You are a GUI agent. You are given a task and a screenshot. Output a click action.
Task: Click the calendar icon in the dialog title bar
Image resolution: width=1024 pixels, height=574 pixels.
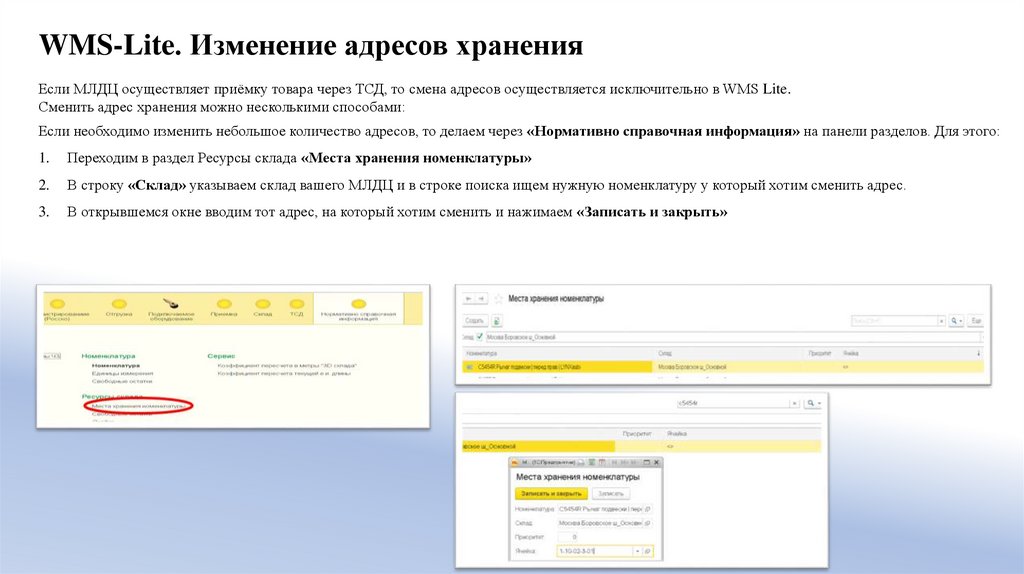[x=602, y=462]
